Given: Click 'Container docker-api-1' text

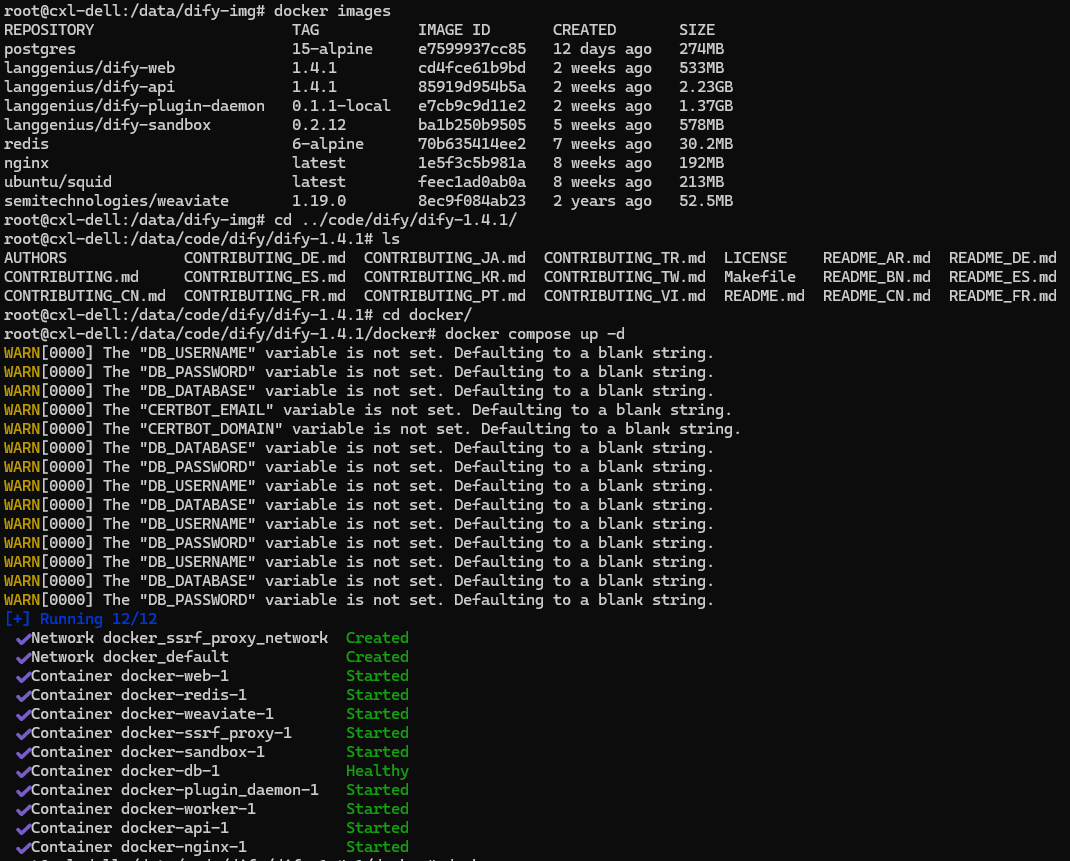Looking at the screenshot, I should [130, 828].
